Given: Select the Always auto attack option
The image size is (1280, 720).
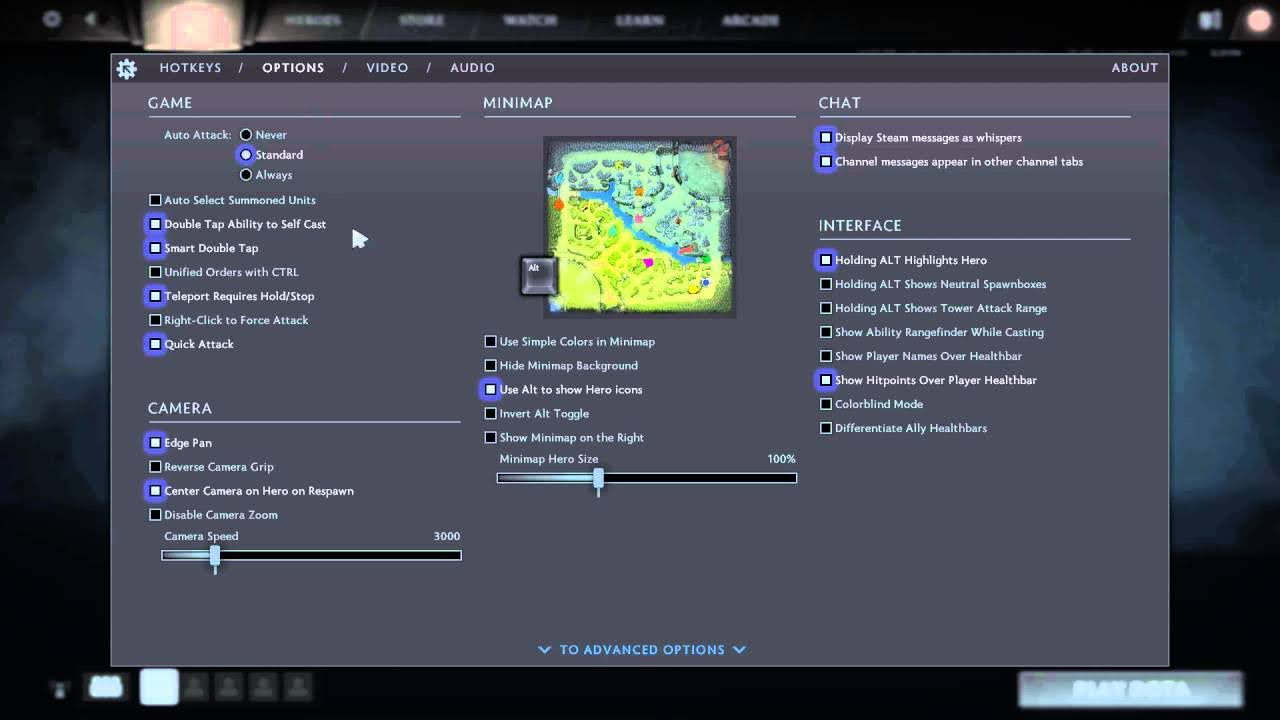Looking at the screenshot, I should tap(246, 175).
